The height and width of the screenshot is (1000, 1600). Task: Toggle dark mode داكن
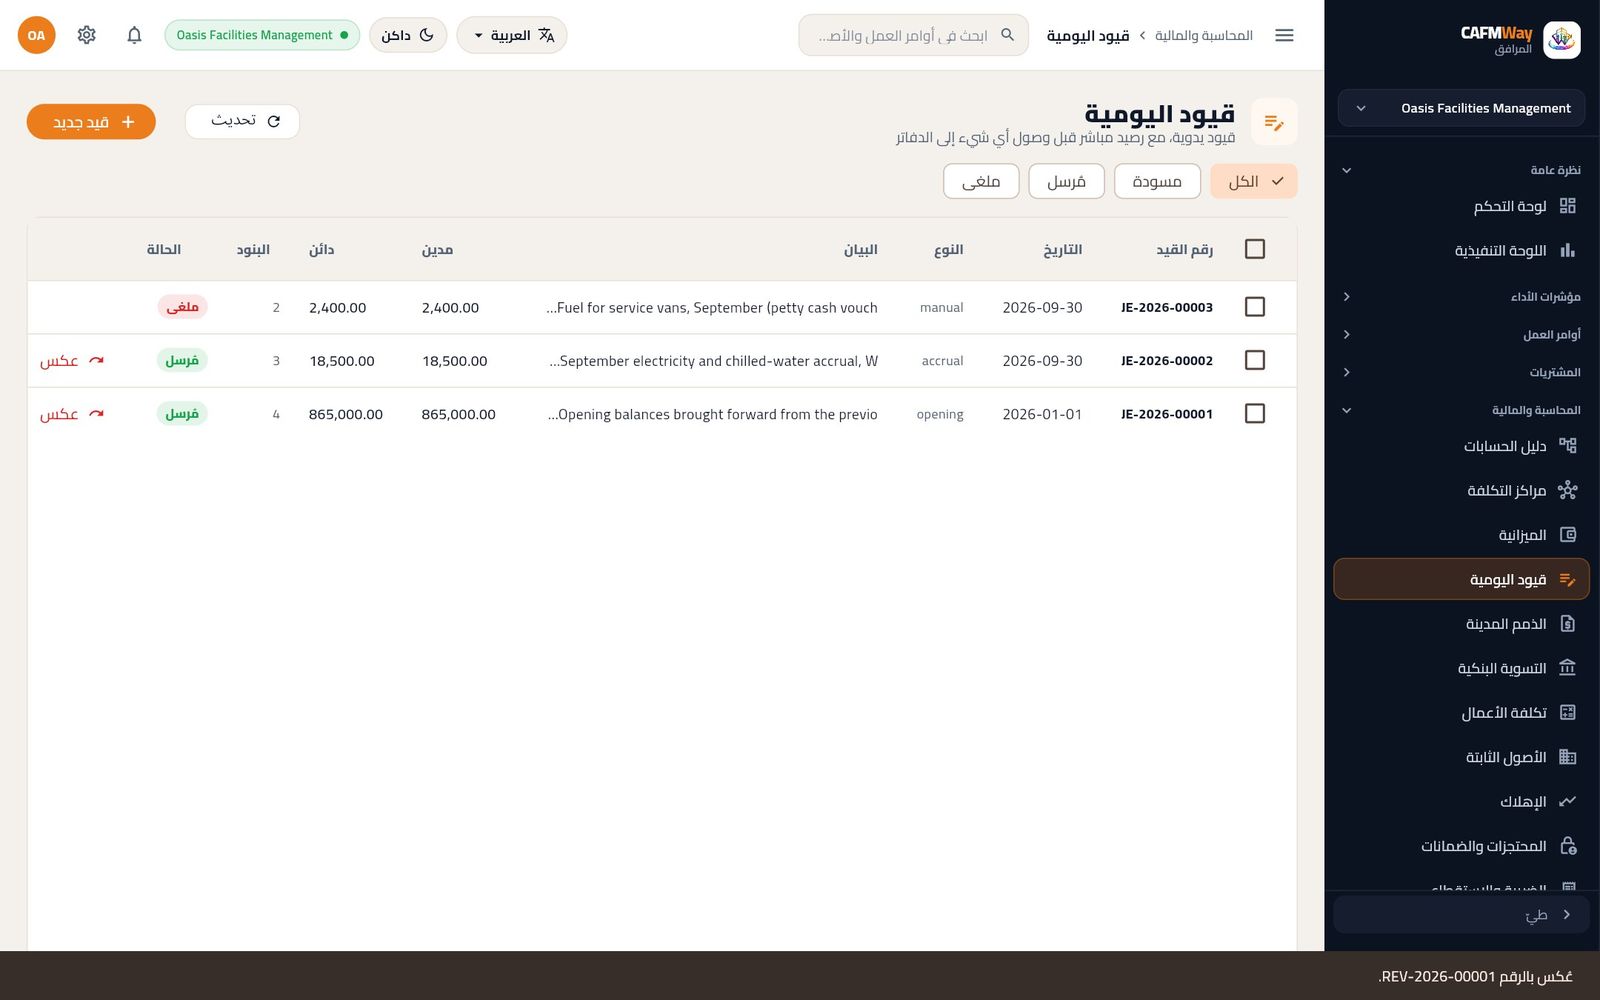coord(408,35)
